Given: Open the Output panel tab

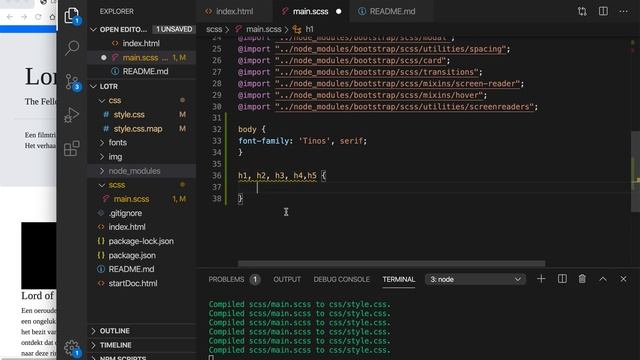Looking at the screenshot, I should pos(287,279).
